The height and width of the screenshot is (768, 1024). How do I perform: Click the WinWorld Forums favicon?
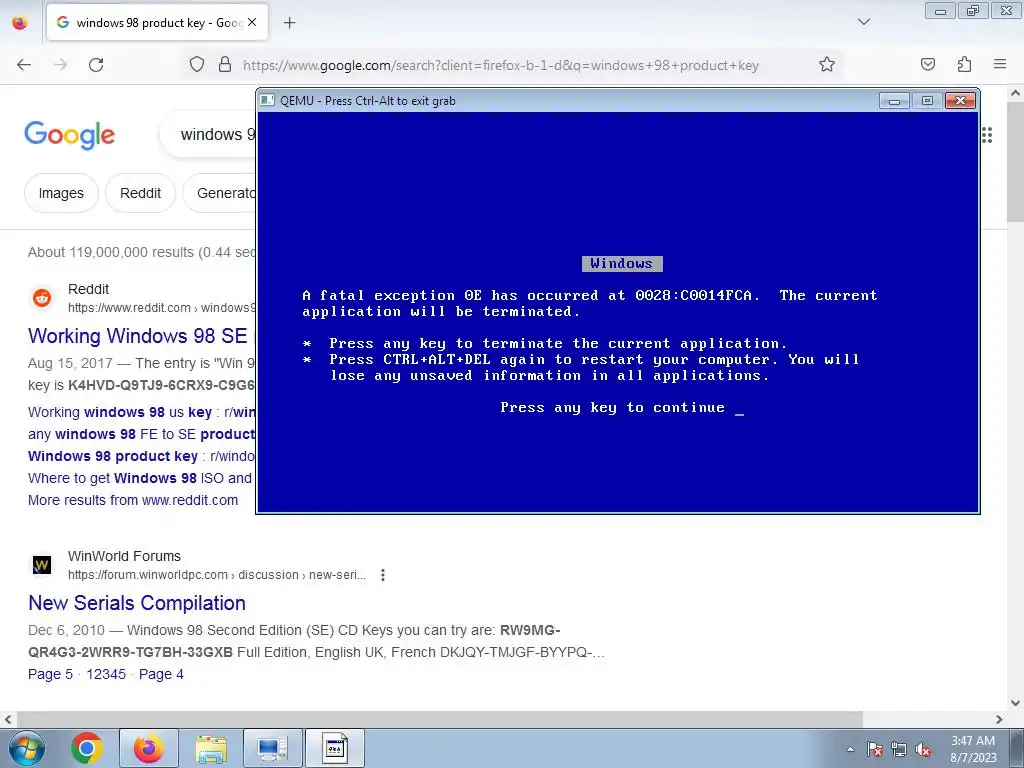42,565
